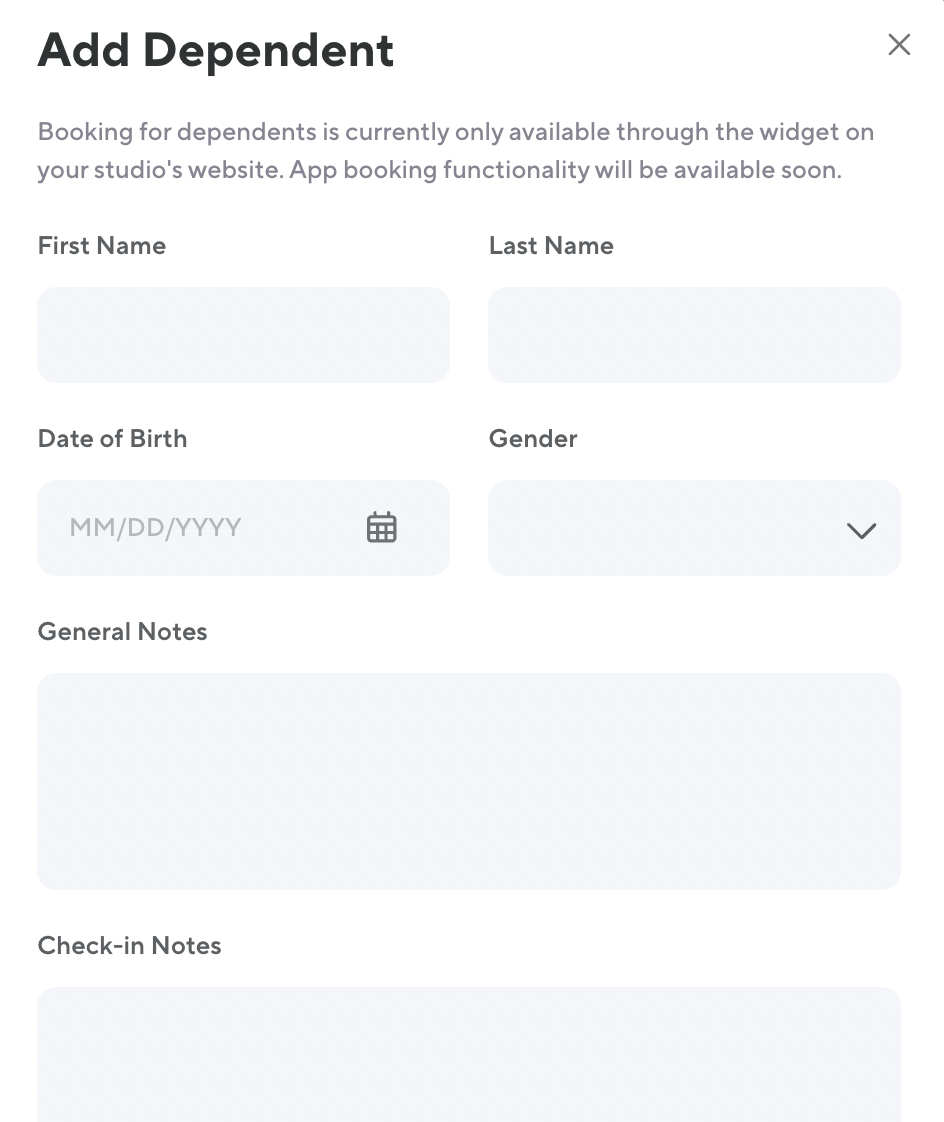Select the Date of Birth label
The width and height of the screenshot is (944, 1122).
point(112,439)
